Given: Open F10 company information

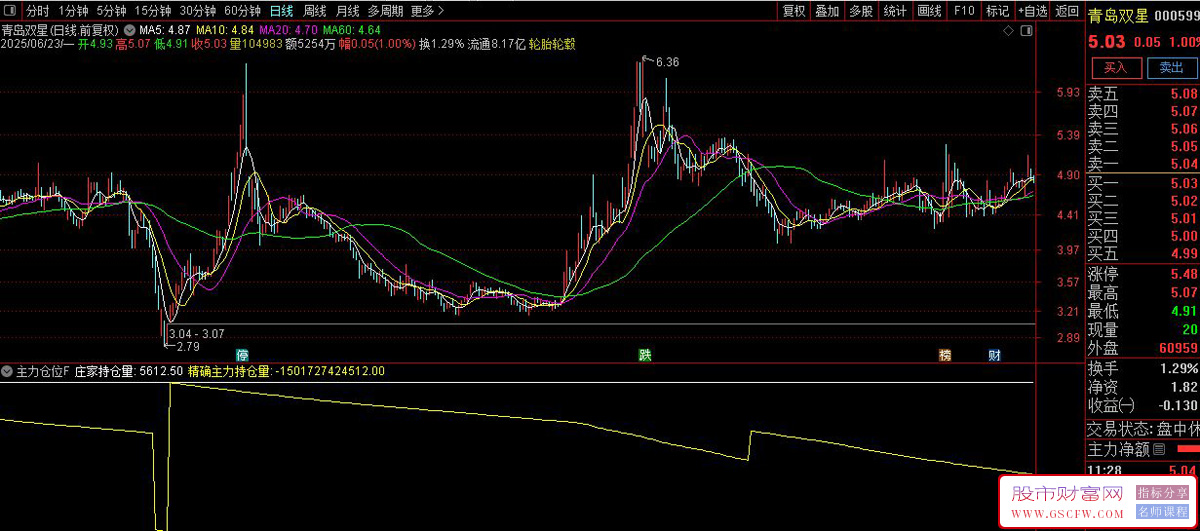Looking at the screenshot, I should click(x=963, y=11).
